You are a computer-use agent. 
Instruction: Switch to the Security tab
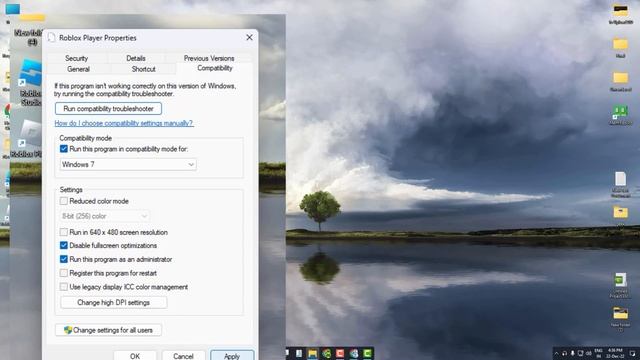tap(76, 58)
